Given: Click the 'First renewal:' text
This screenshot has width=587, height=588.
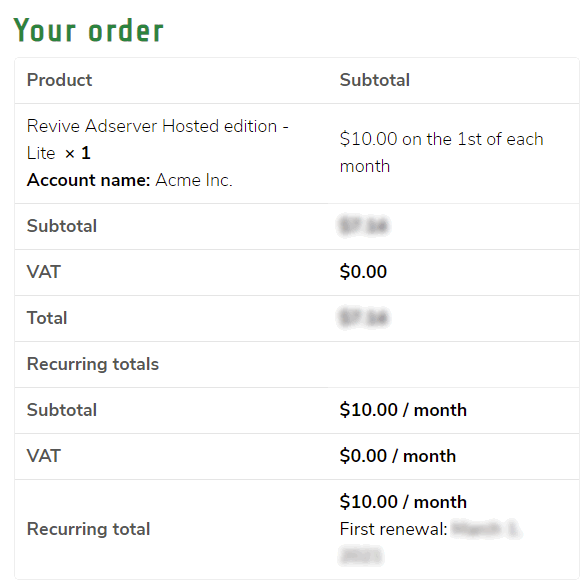Looking at the screenshot, I should (x=393, y=529).
